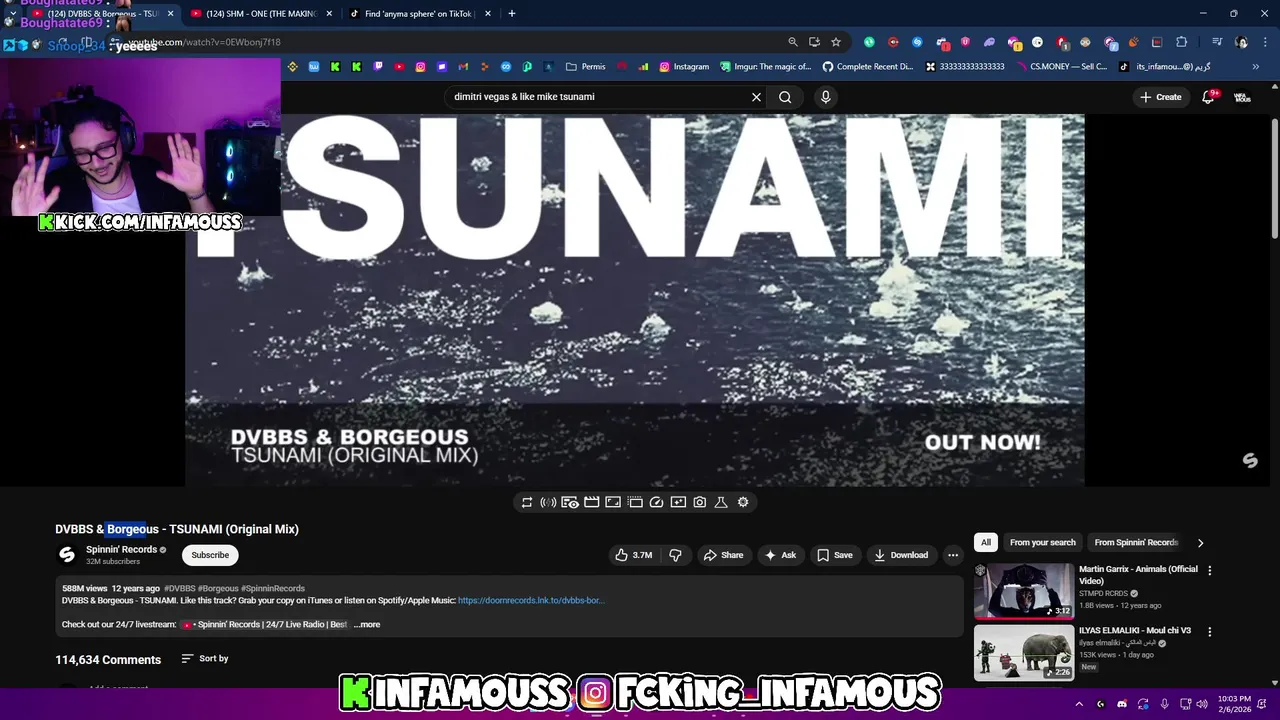Click the loop/repeat icon below the video
Screen dimensions: 1280x720
[527, 502]
